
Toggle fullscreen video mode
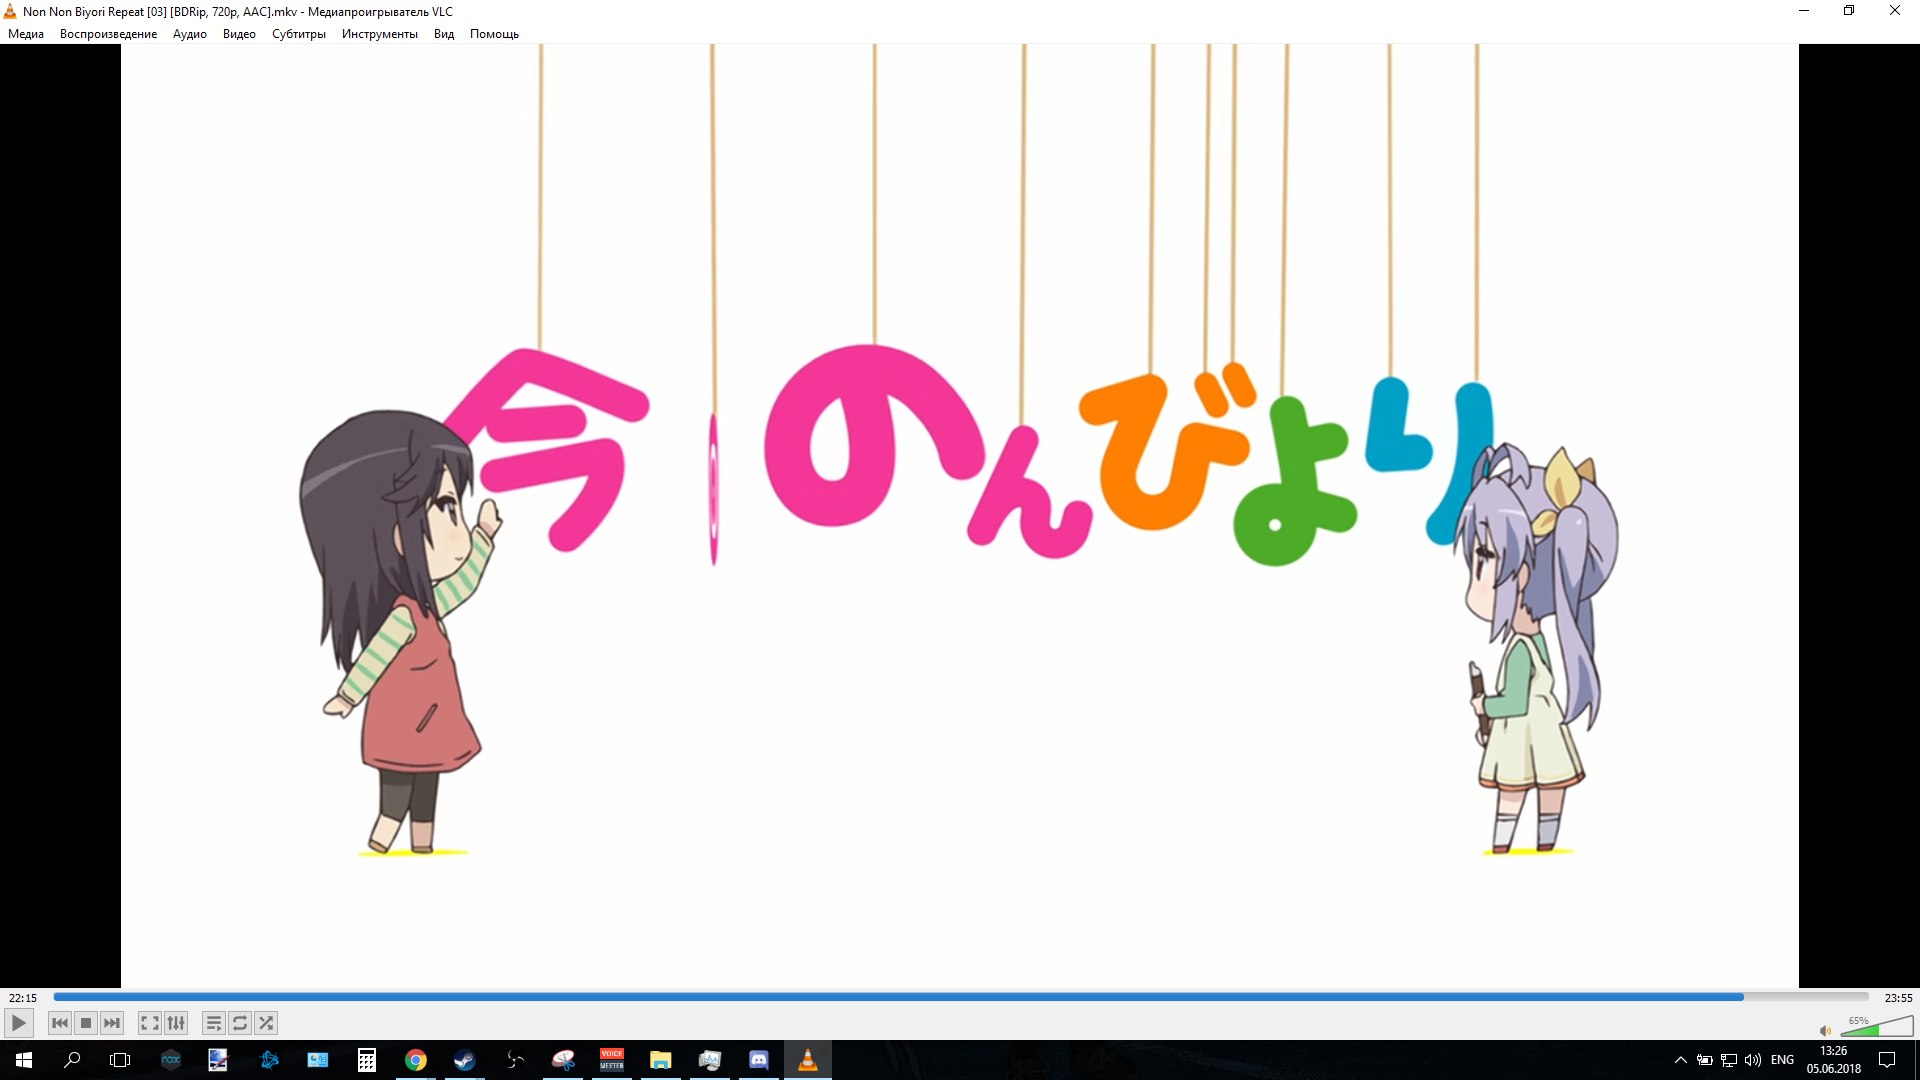click(x=150, y=1023)
